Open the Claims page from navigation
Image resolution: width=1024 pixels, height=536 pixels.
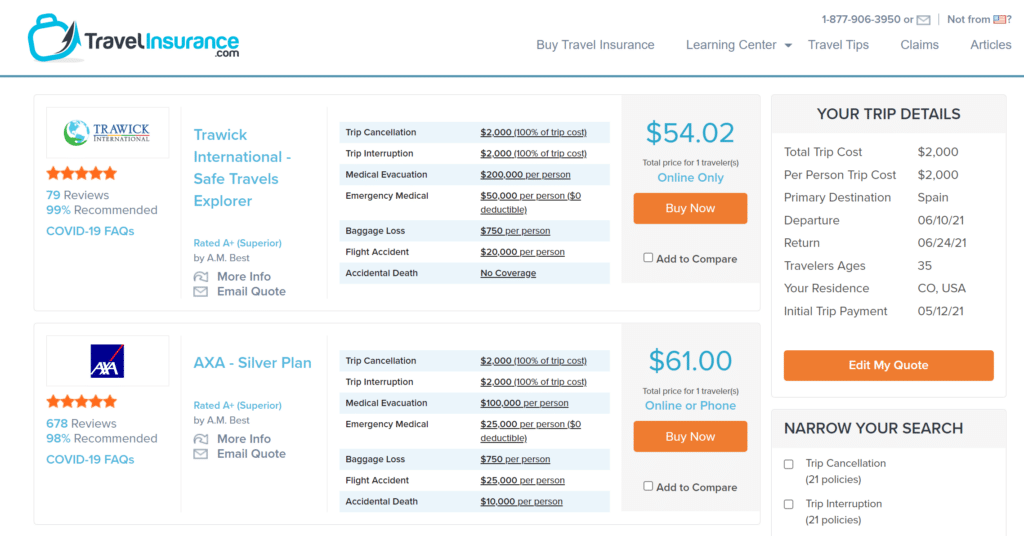point(919,45)
